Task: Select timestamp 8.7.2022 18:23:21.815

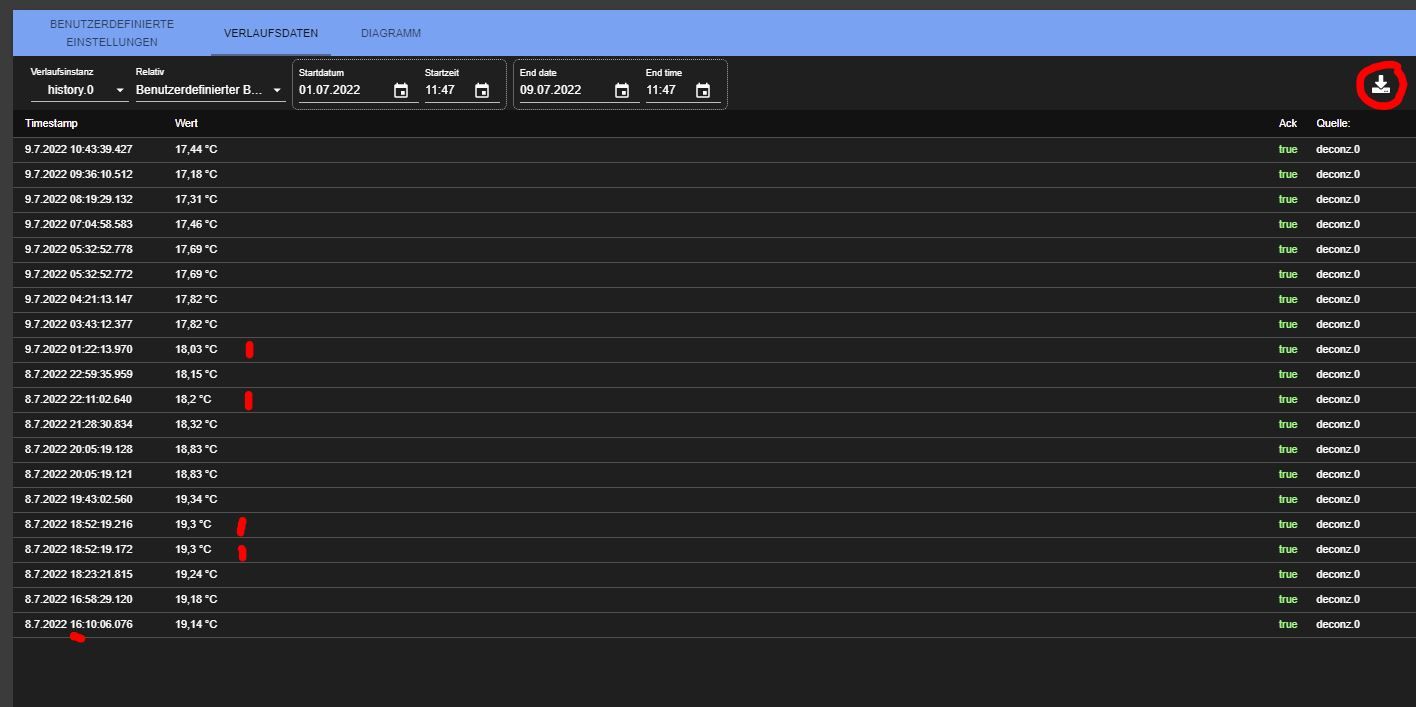Action: coord(79,574)
